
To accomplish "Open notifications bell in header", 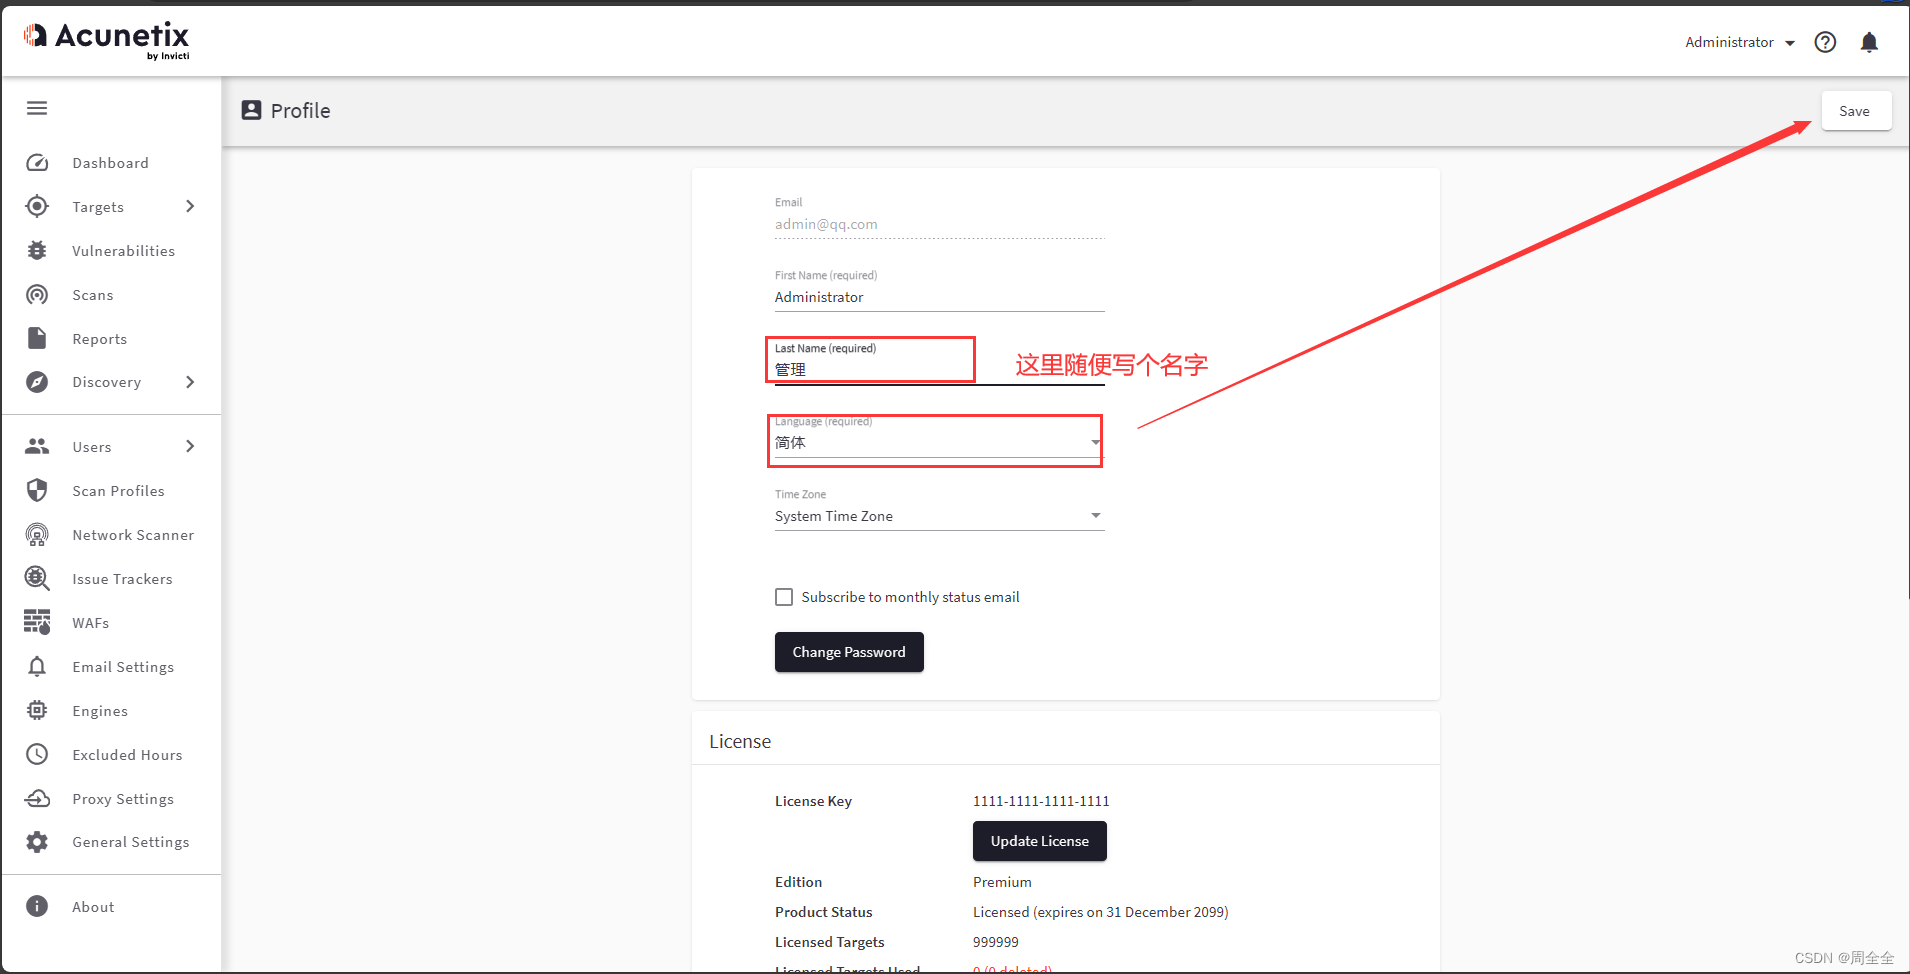I will click(1869, 42).
